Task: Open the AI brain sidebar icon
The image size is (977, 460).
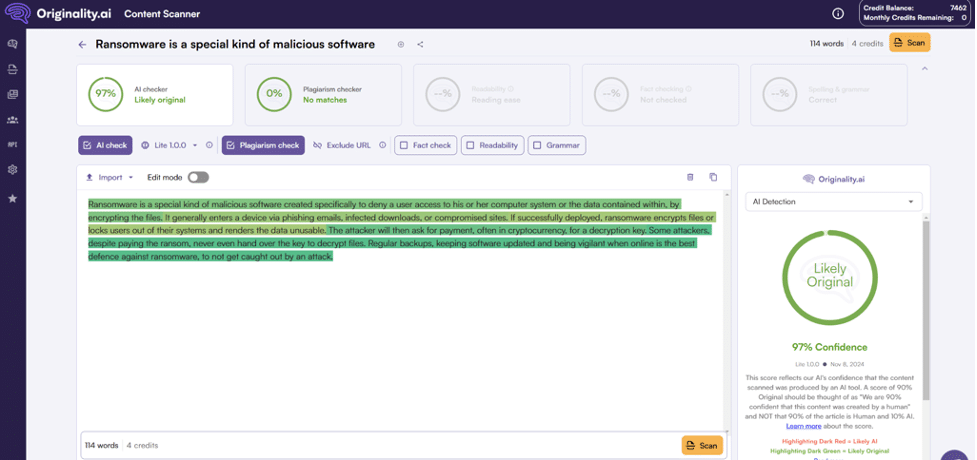Action: pyautogui.click(x=12, y=44)
